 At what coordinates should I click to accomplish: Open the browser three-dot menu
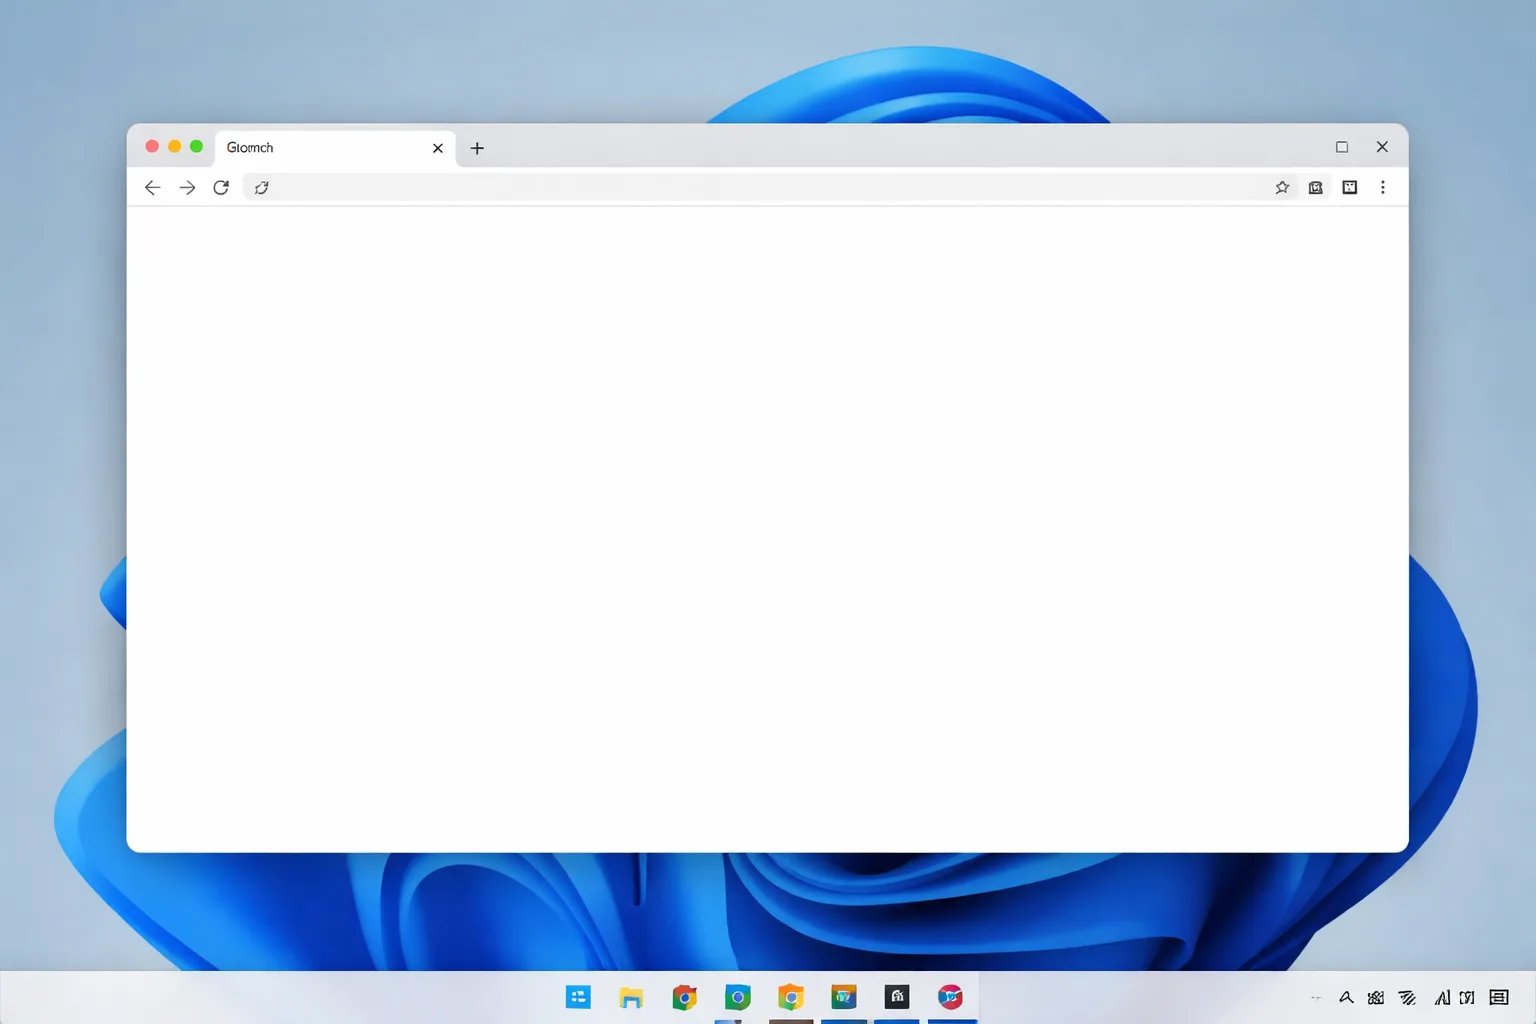(x=1383, y=188)
